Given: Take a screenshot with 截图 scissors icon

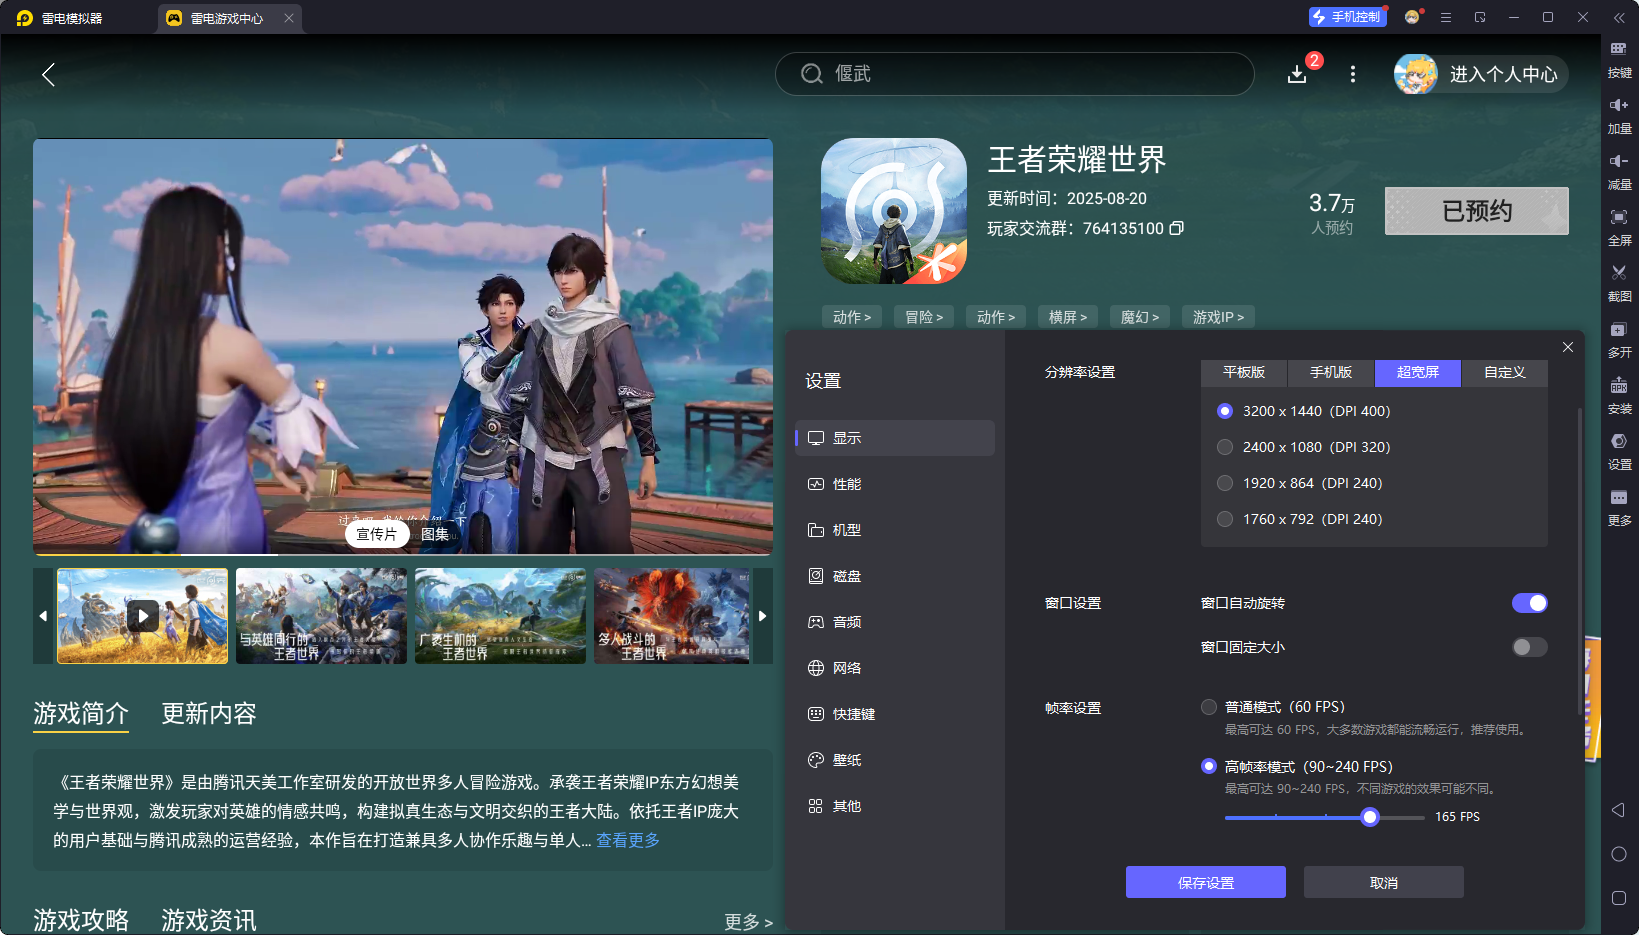Looking at the screenshot, I should 1619,283.
